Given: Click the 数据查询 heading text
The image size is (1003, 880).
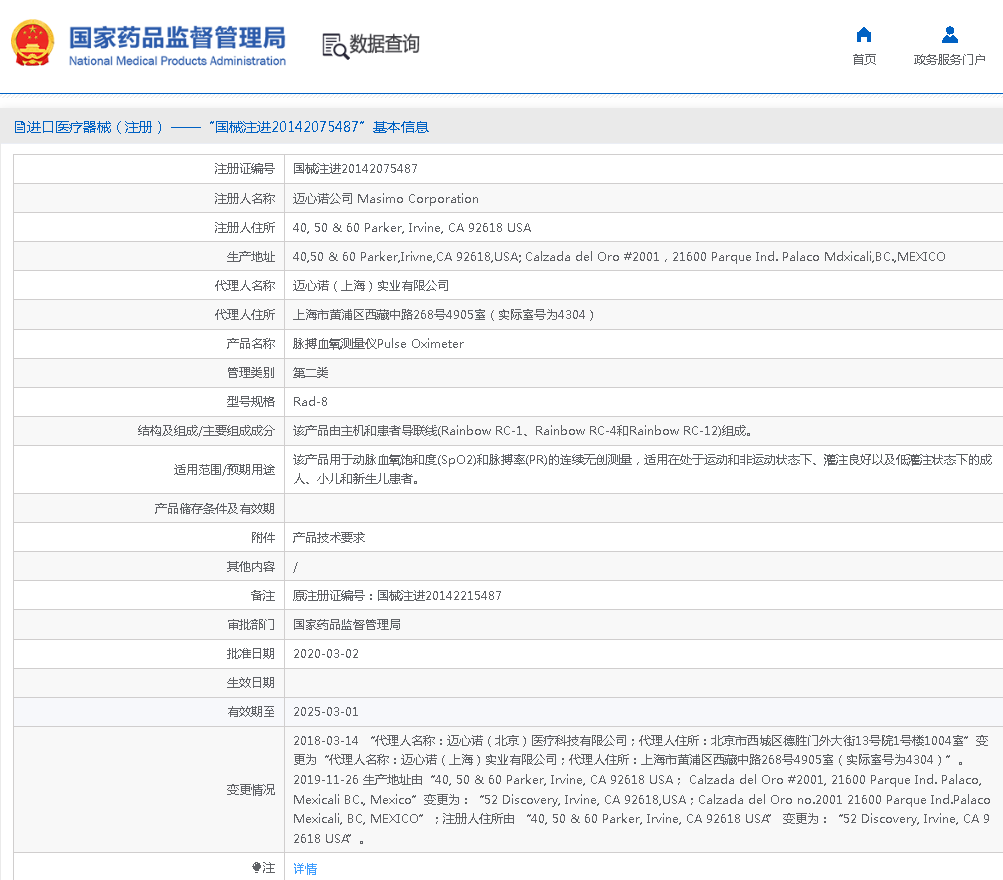Looking at the screenshot, I should click(x=384, y=44).
